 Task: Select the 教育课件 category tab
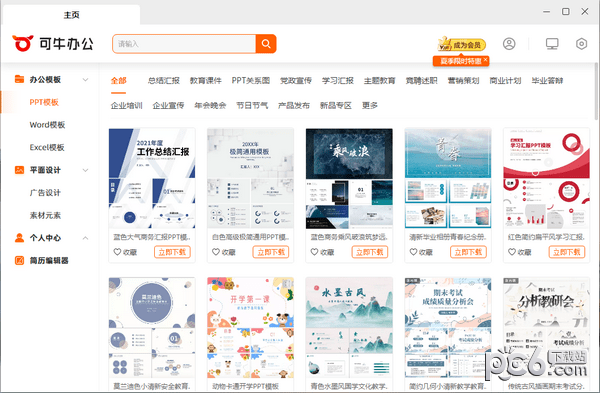pos(206,81)
